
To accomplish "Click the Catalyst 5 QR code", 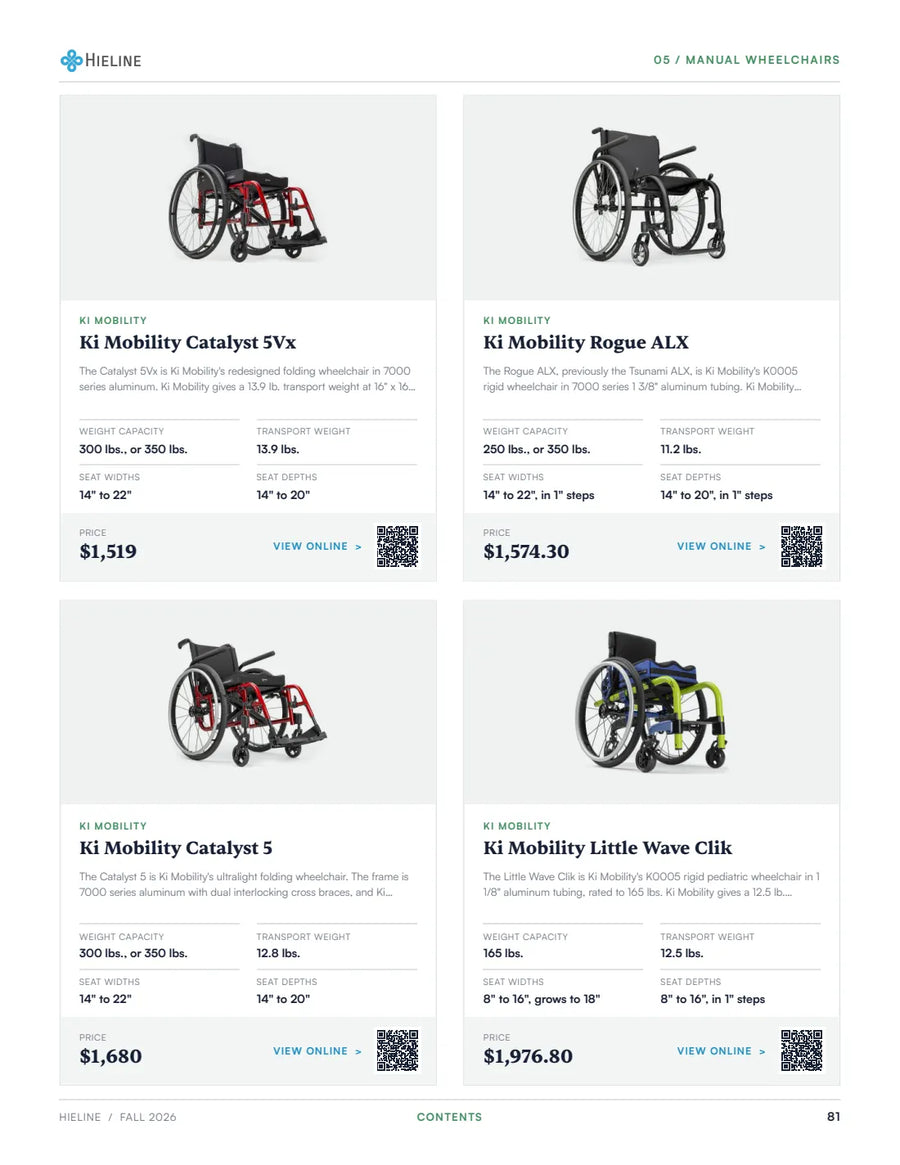I will click(398, 1051).
